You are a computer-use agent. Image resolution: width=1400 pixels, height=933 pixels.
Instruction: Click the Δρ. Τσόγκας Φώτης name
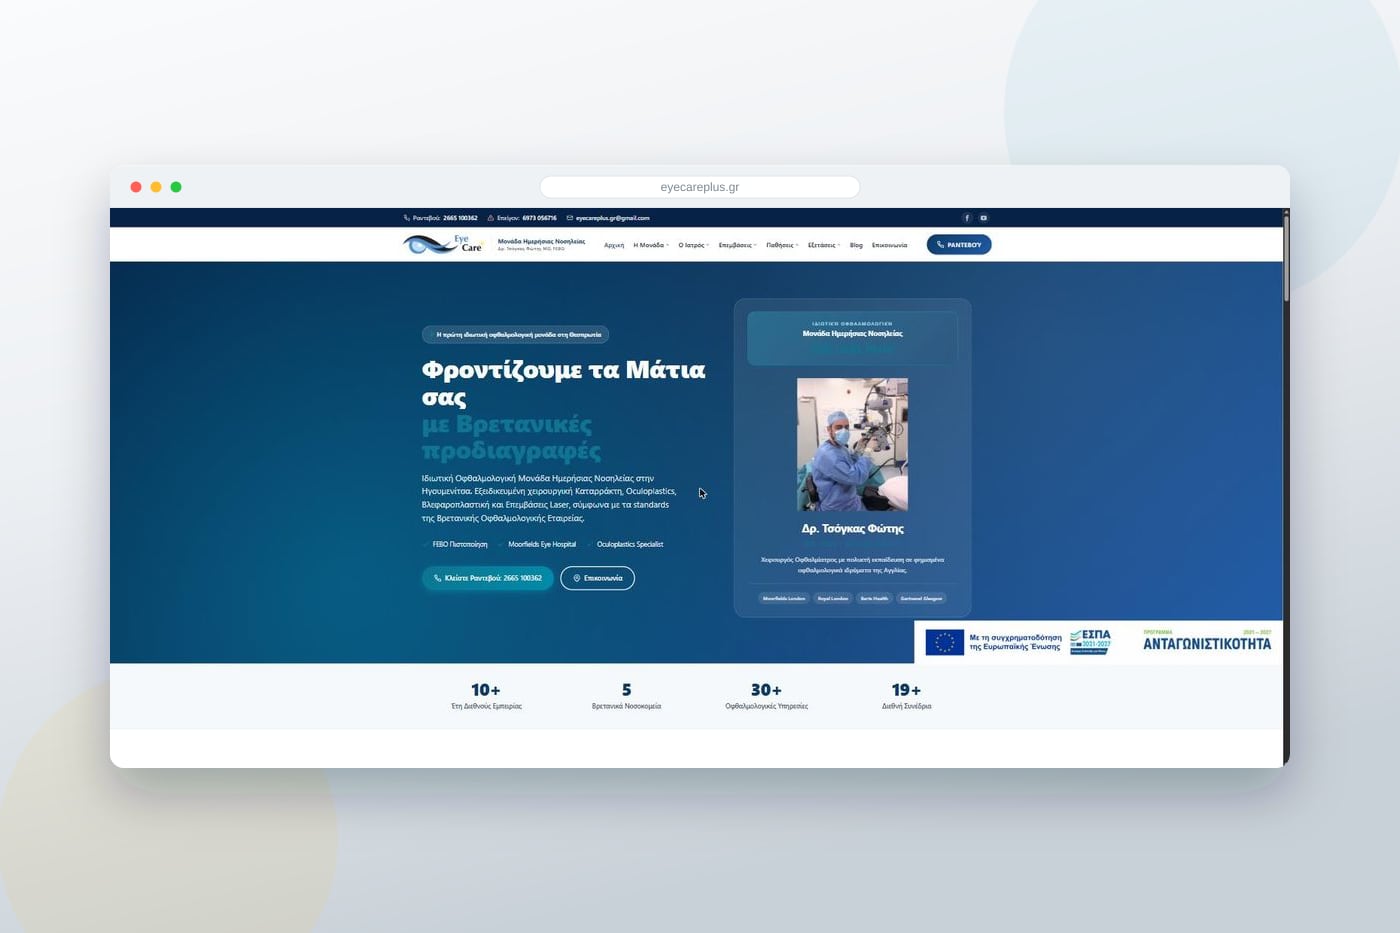coord(852,528)
